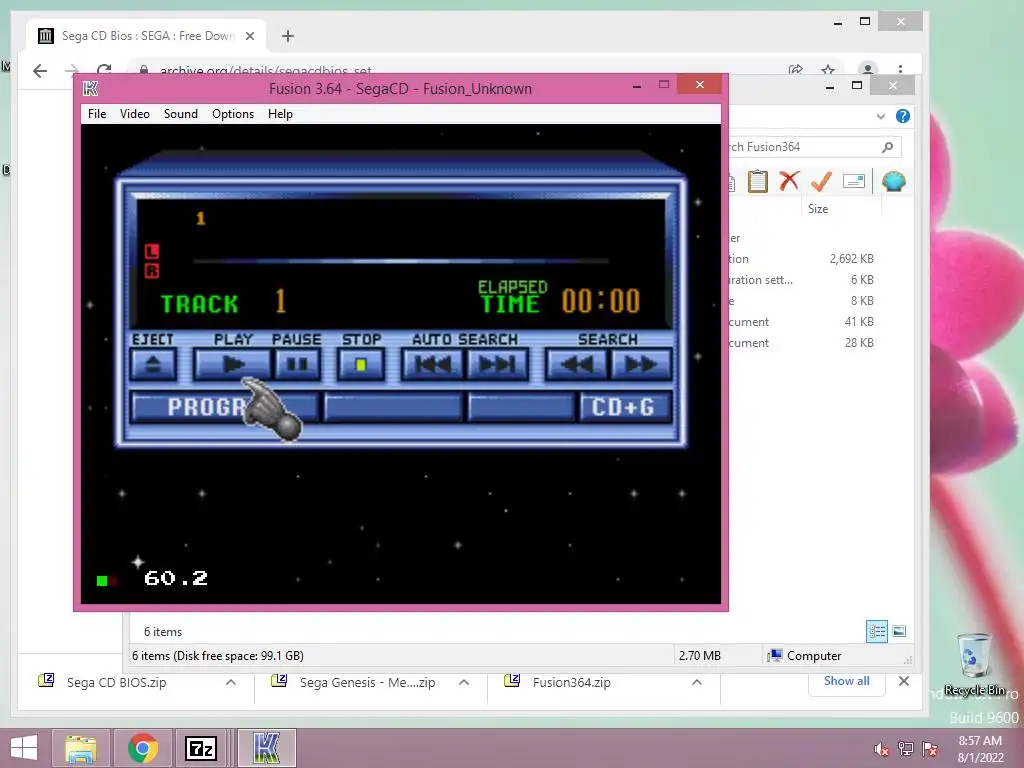Open the Chrome profile avatar

(867, 69)
